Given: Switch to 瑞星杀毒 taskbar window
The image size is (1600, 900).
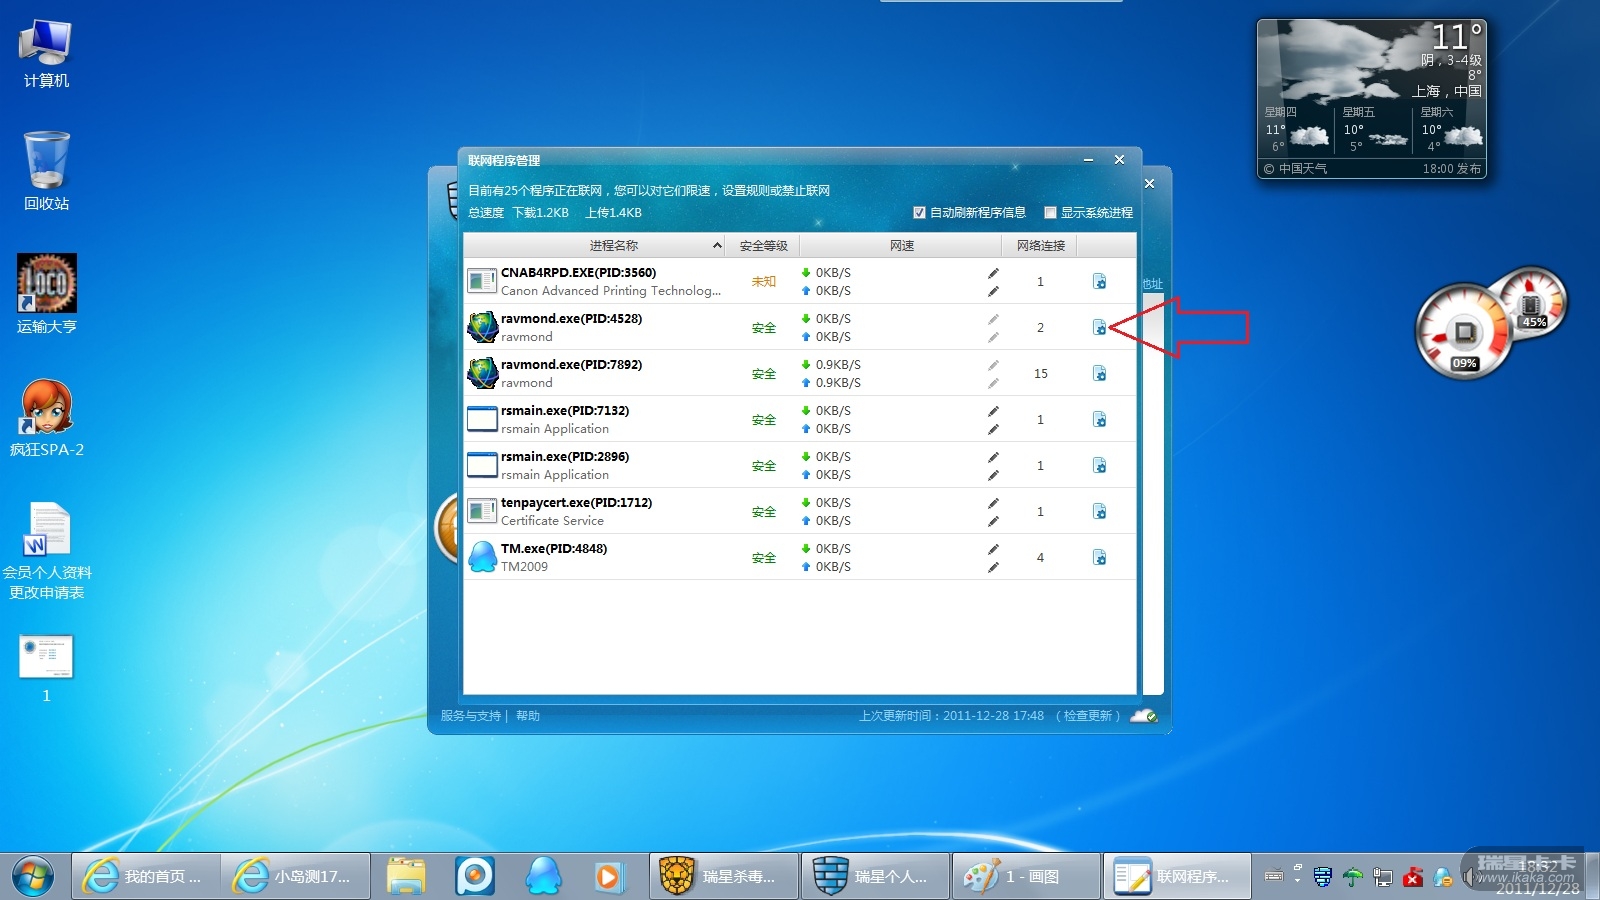Looking at the screenshot, I should click(724, 876).
